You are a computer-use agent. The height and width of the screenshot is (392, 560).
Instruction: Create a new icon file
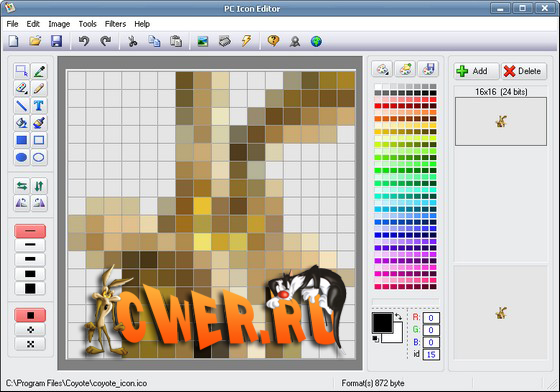point(13,41)
